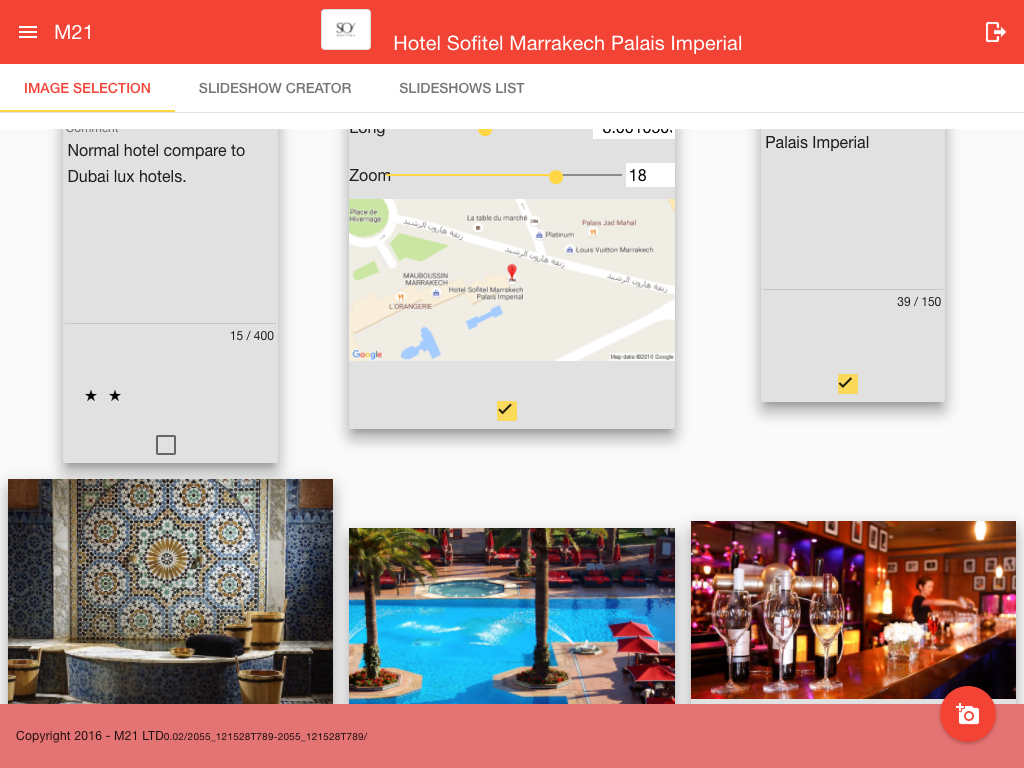Select the mosaic fountain photo
The image size is (1024, 768).
(170, 590)
